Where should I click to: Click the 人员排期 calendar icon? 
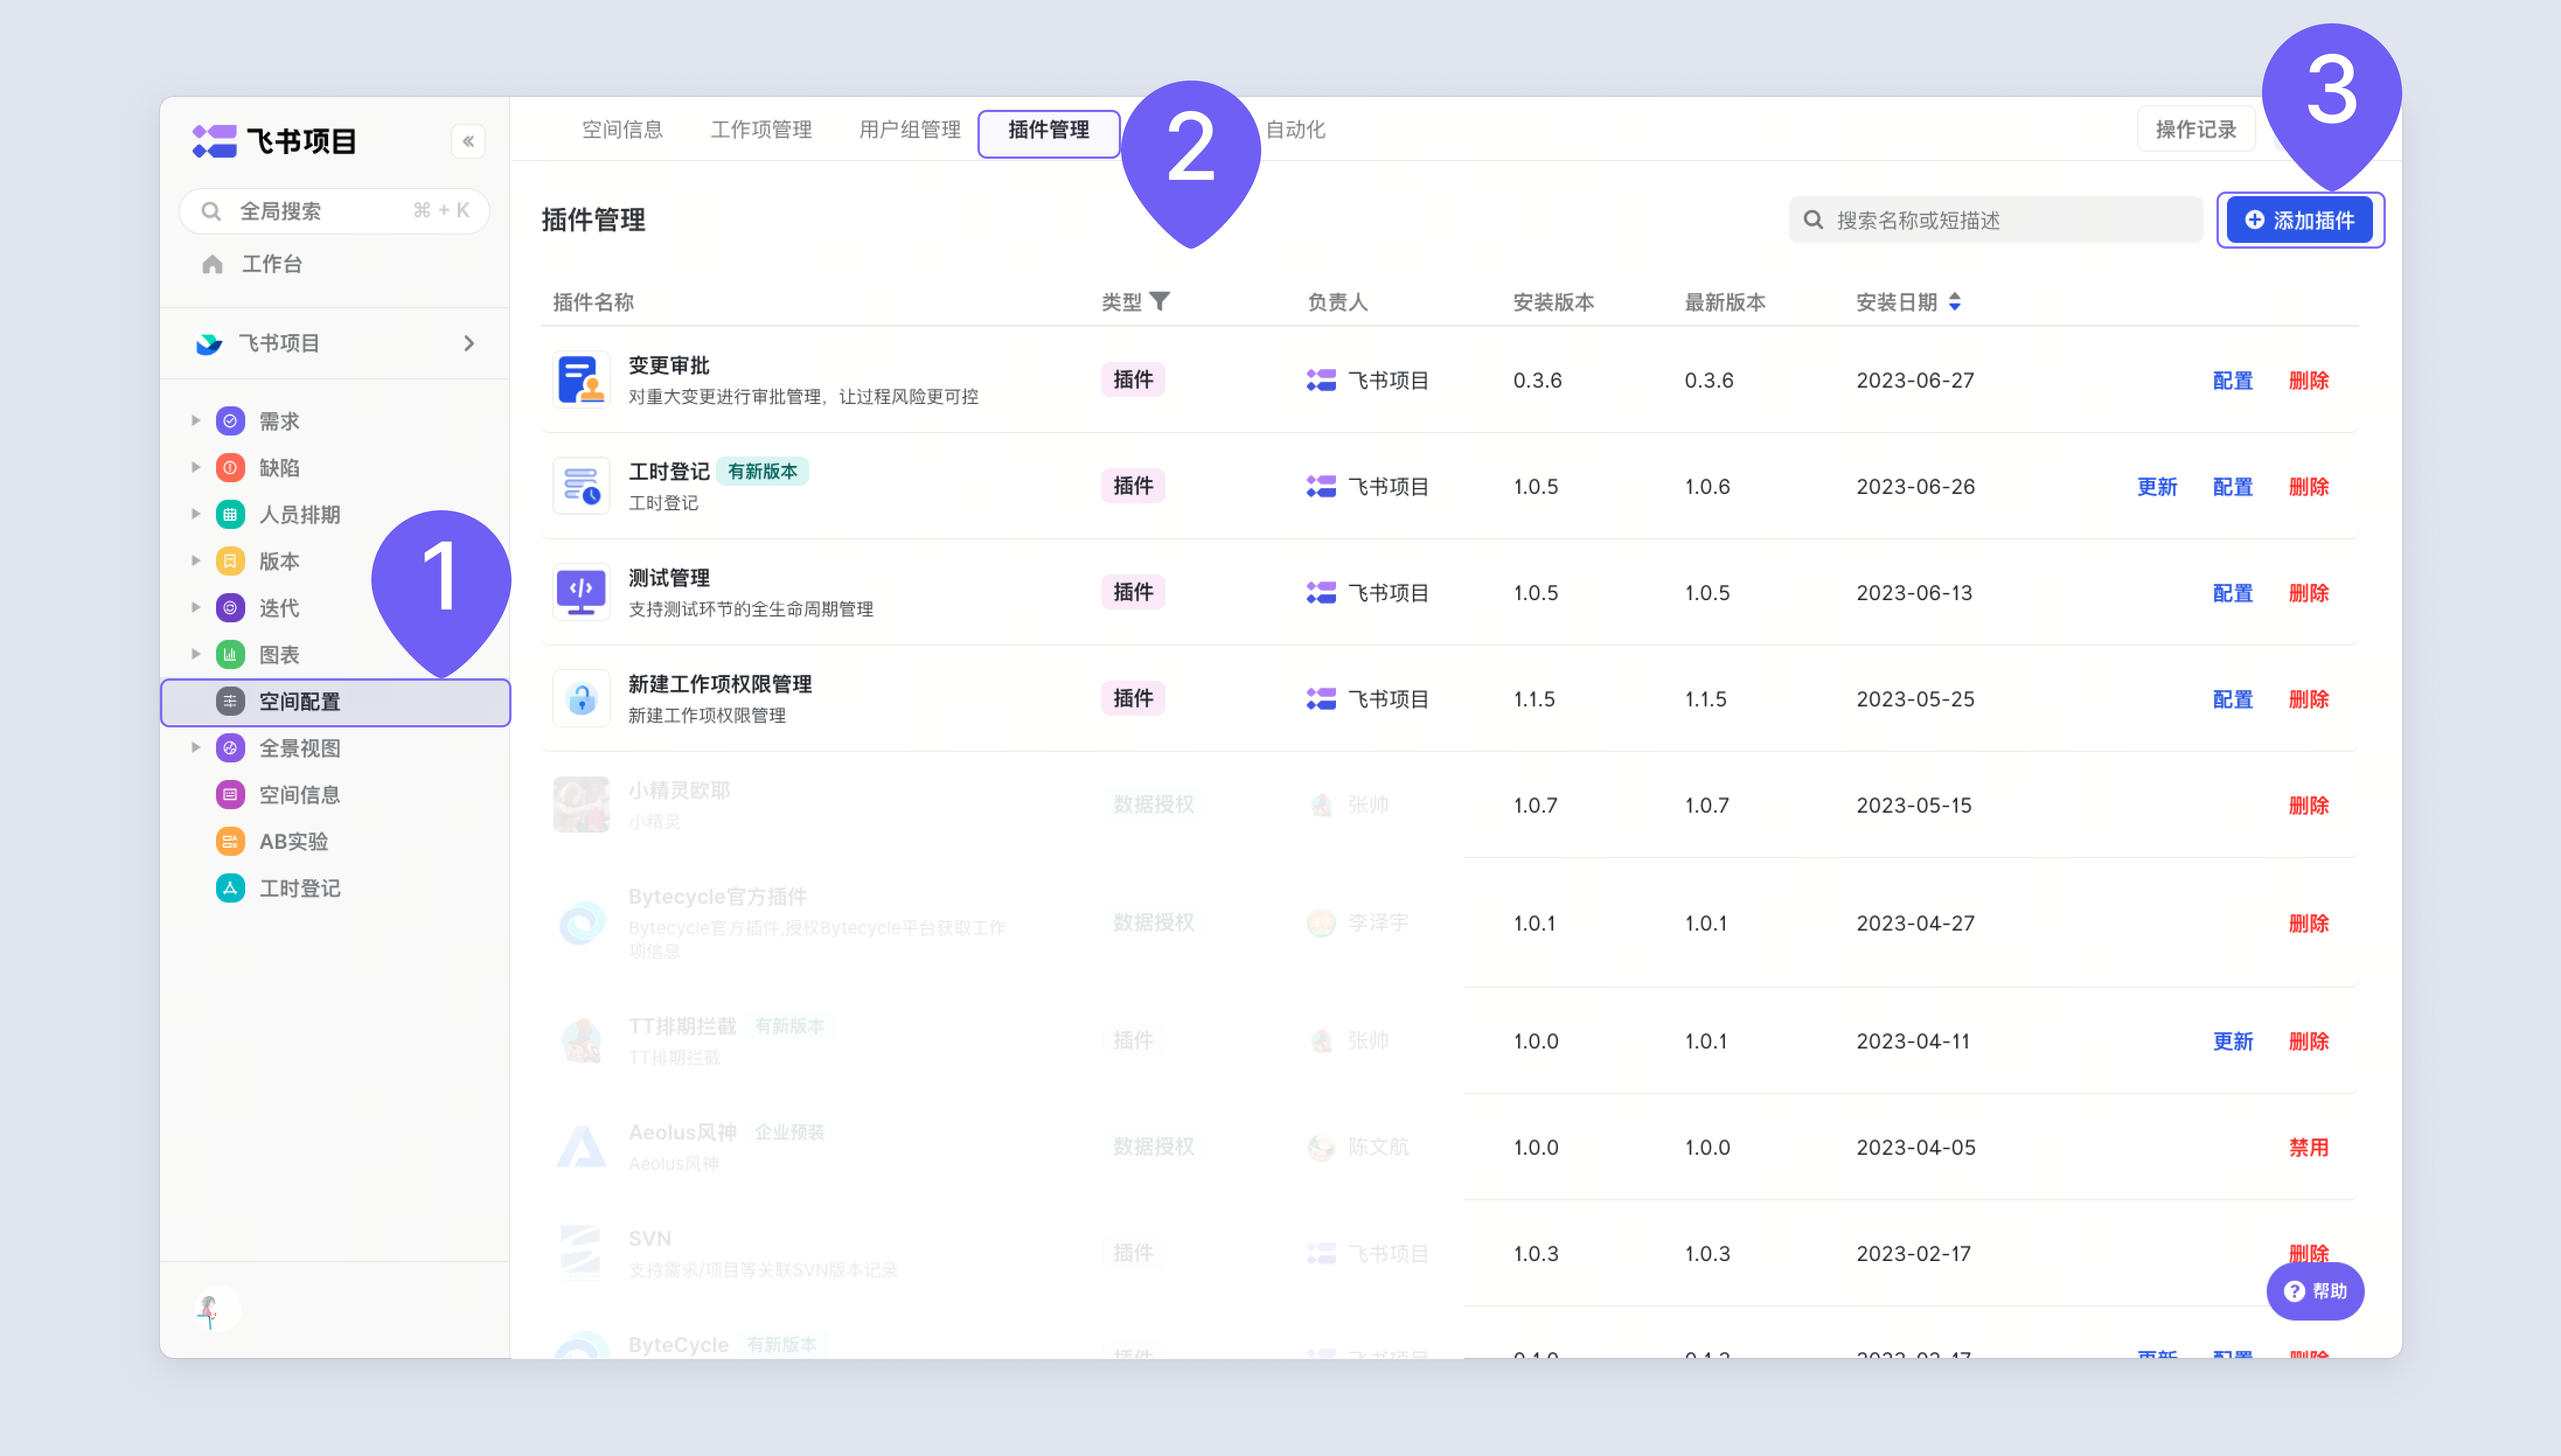(230, 515)
